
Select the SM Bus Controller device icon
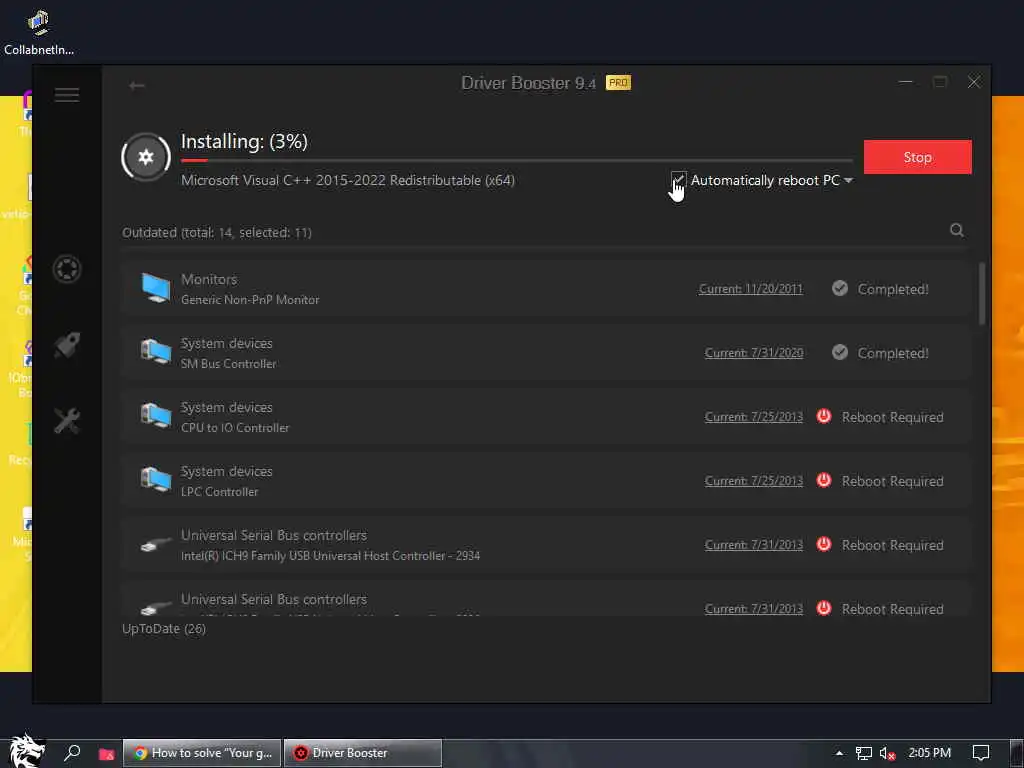pyautogui.click(x=156, y=351)
